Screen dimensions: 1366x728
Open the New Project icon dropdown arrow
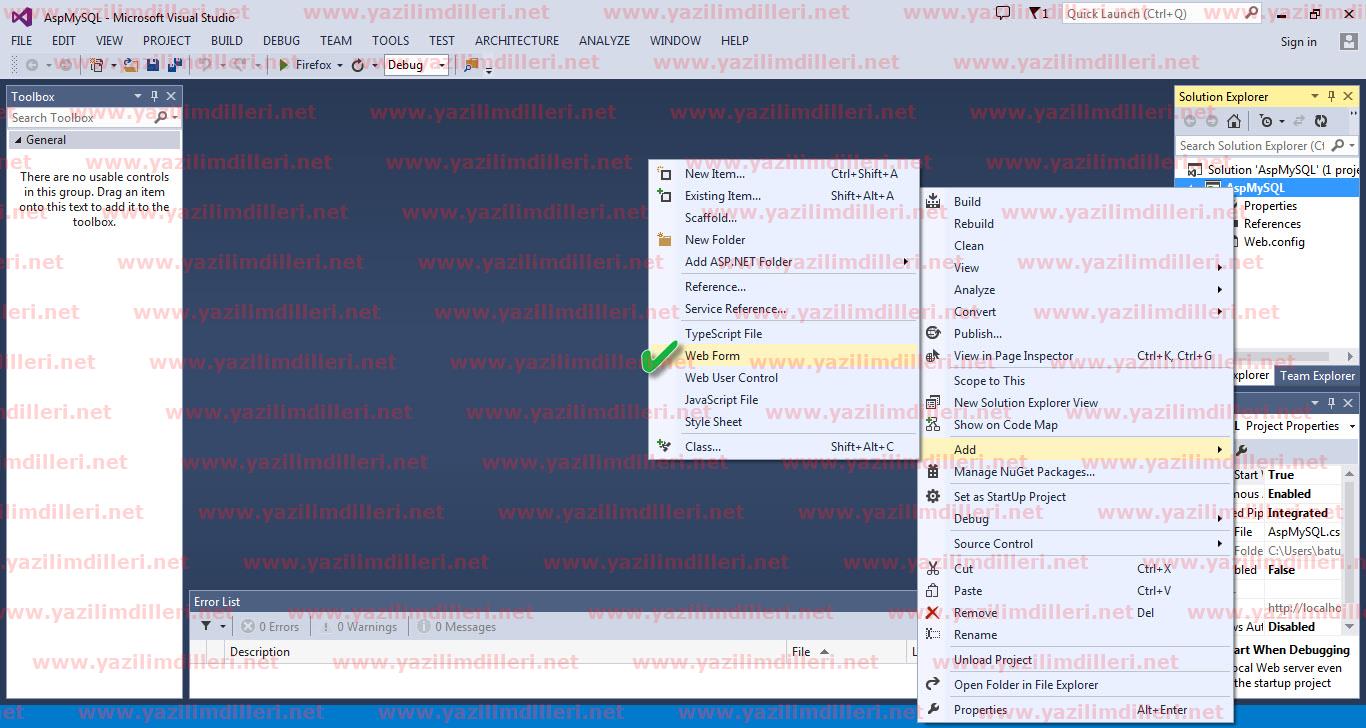click(x=113, y=66)
